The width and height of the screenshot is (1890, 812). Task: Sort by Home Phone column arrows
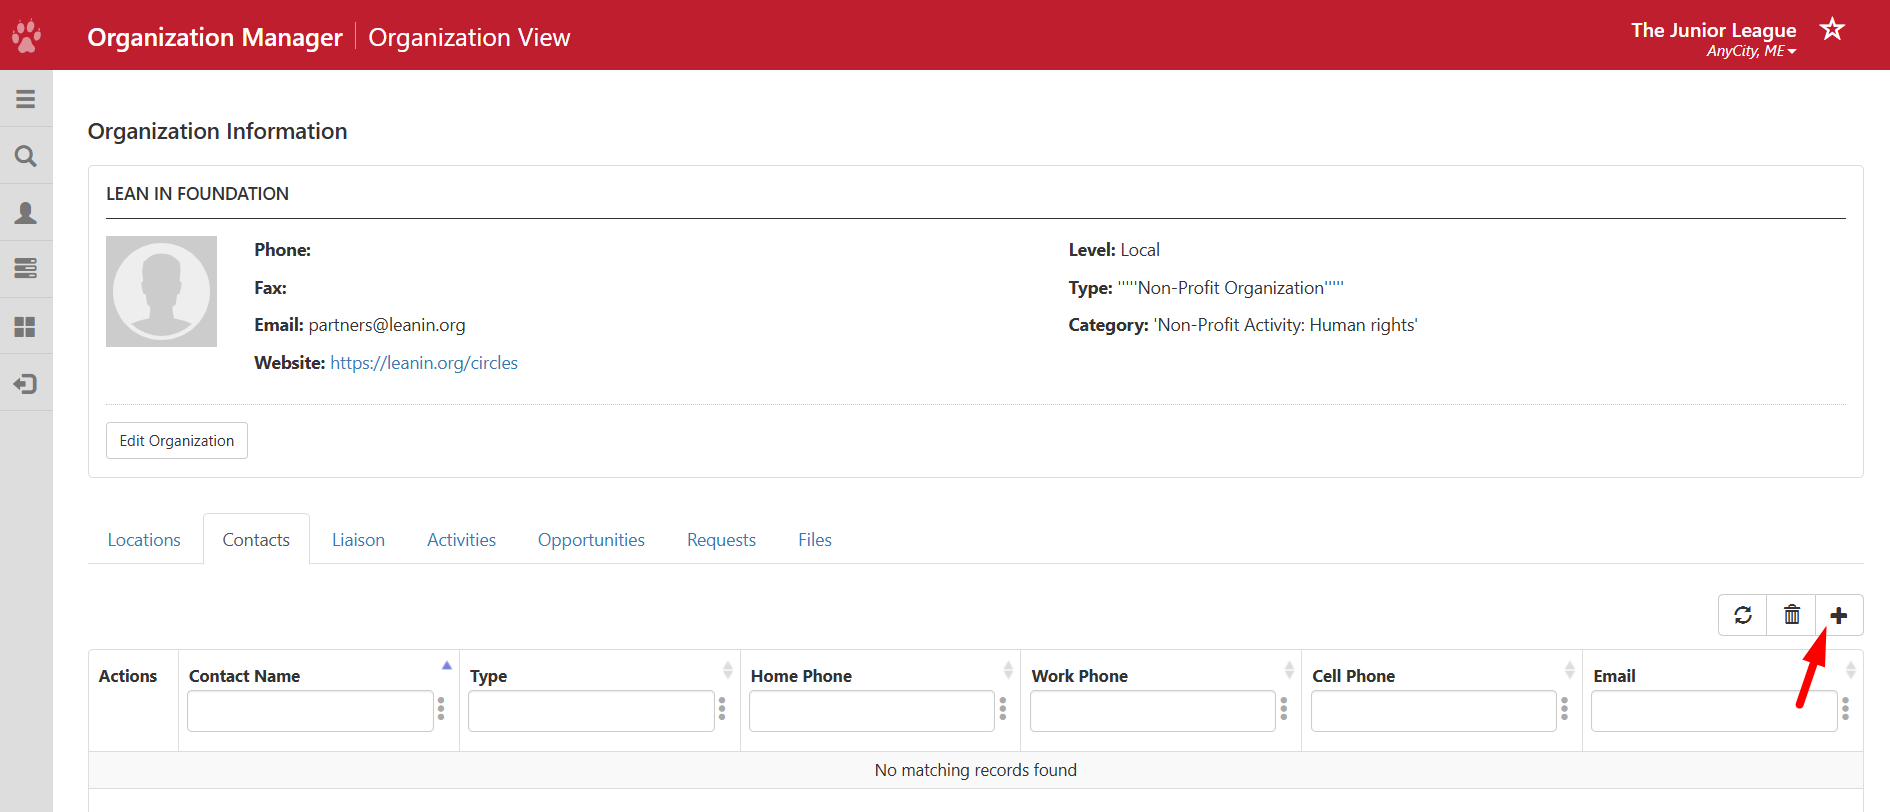point(1008,670)
